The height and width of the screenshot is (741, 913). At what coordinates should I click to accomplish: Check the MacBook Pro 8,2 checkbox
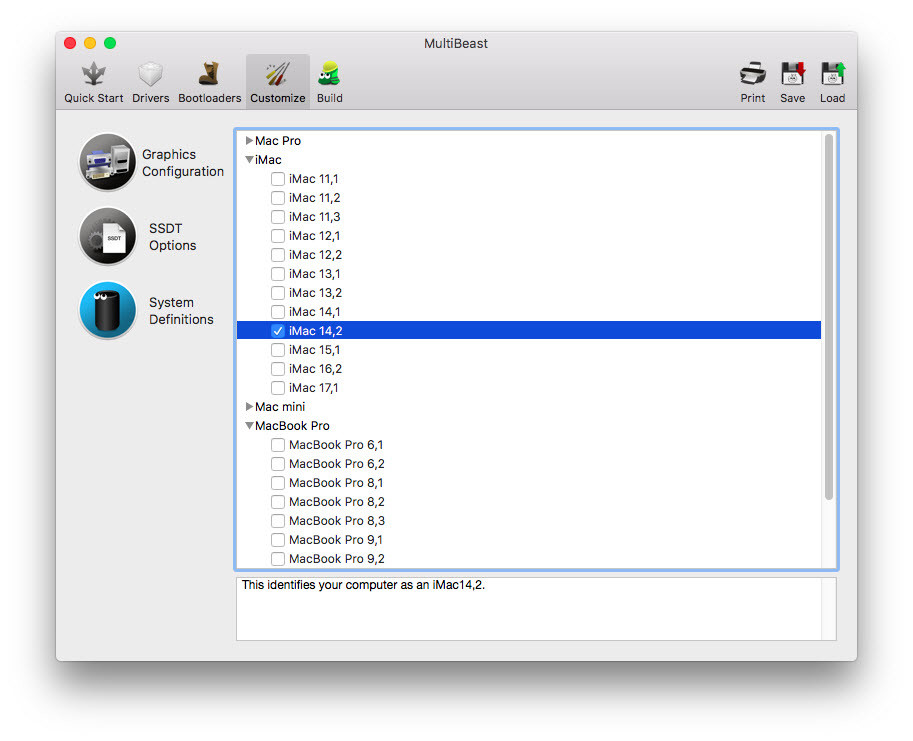point(278,502)
